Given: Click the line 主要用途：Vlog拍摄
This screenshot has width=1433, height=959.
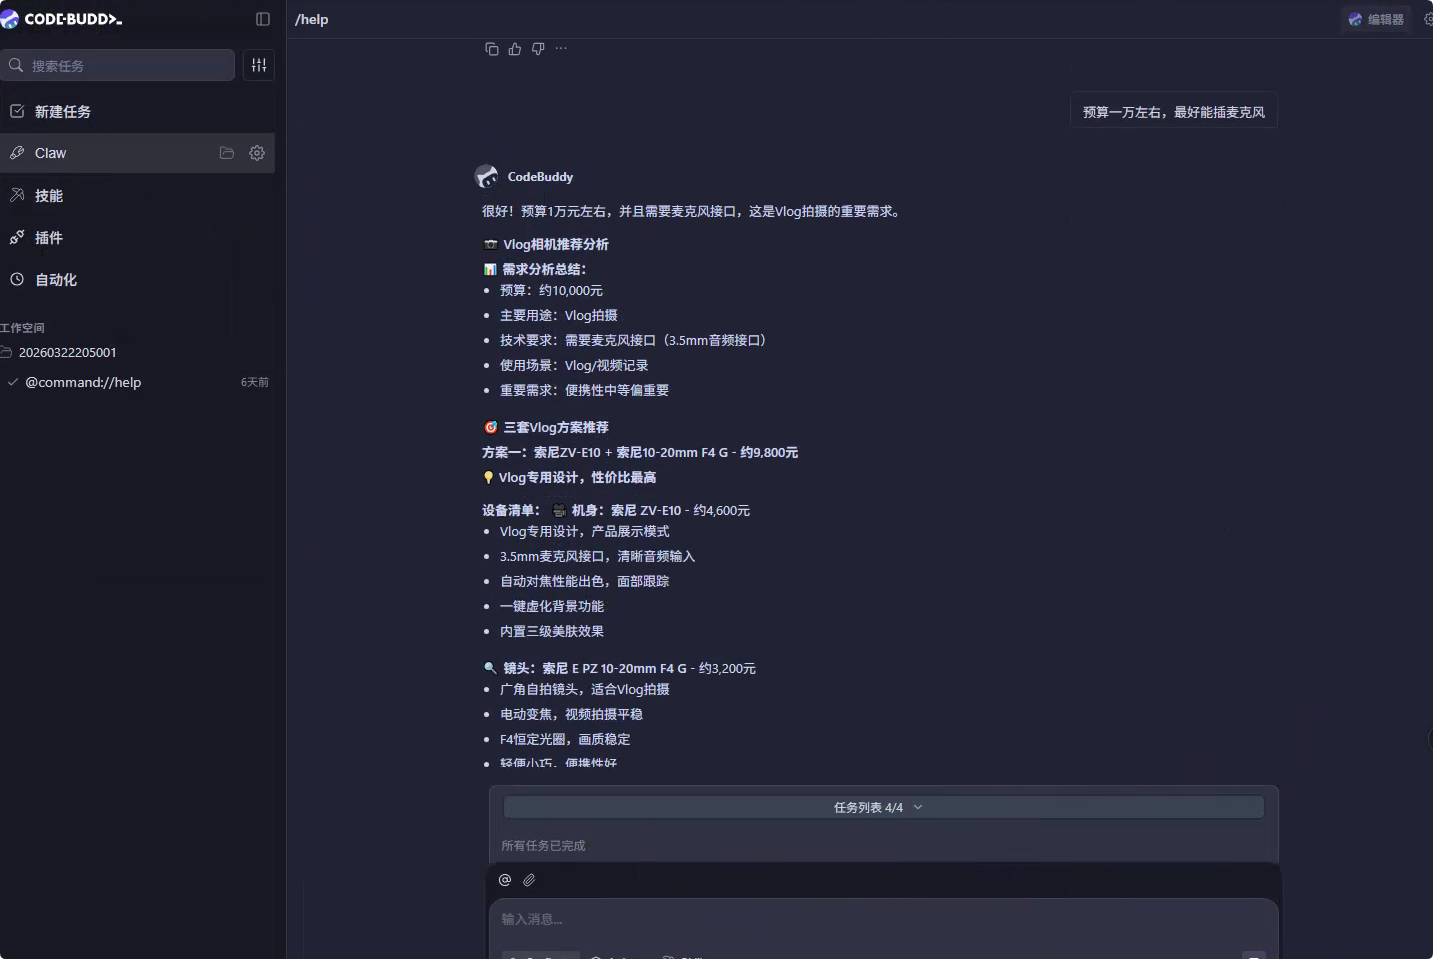Looking at the screenshot, I should click(x=558, y=315).
